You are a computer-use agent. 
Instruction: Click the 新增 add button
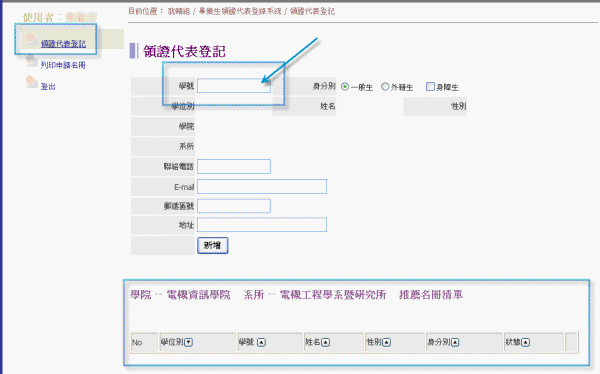(x=213, y=245)
